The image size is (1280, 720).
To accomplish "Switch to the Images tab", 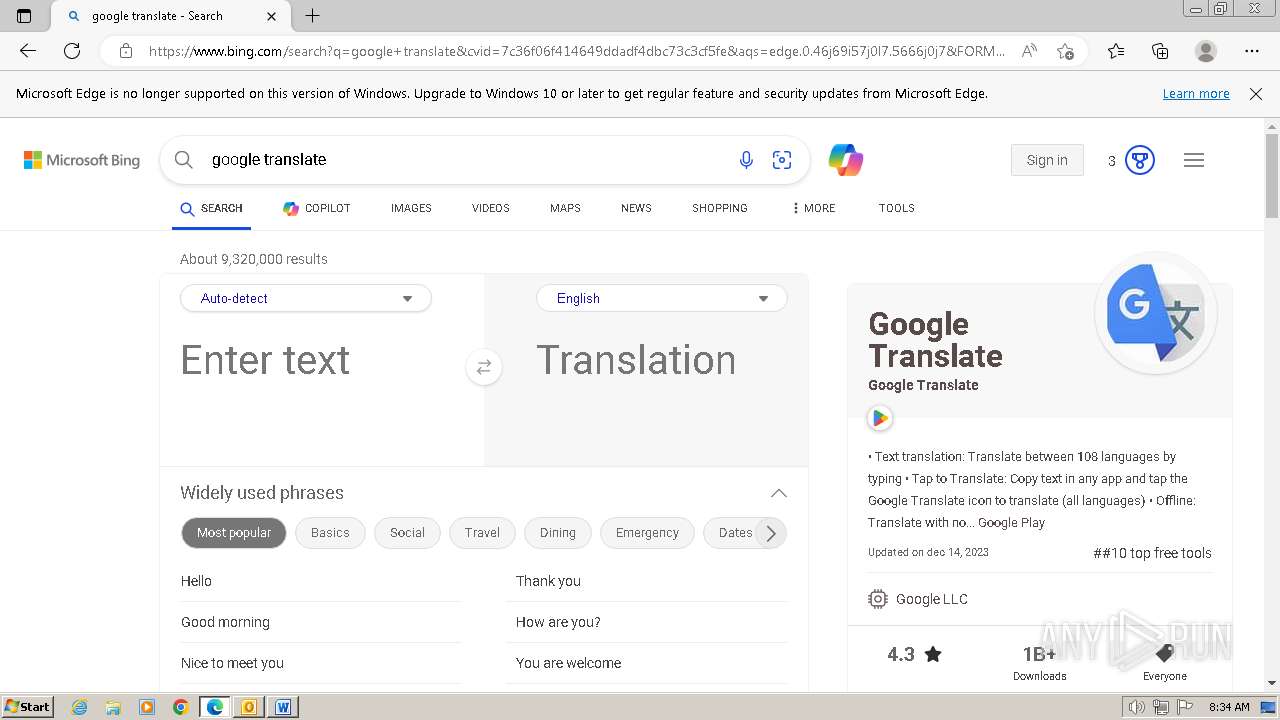I will 411,208.
